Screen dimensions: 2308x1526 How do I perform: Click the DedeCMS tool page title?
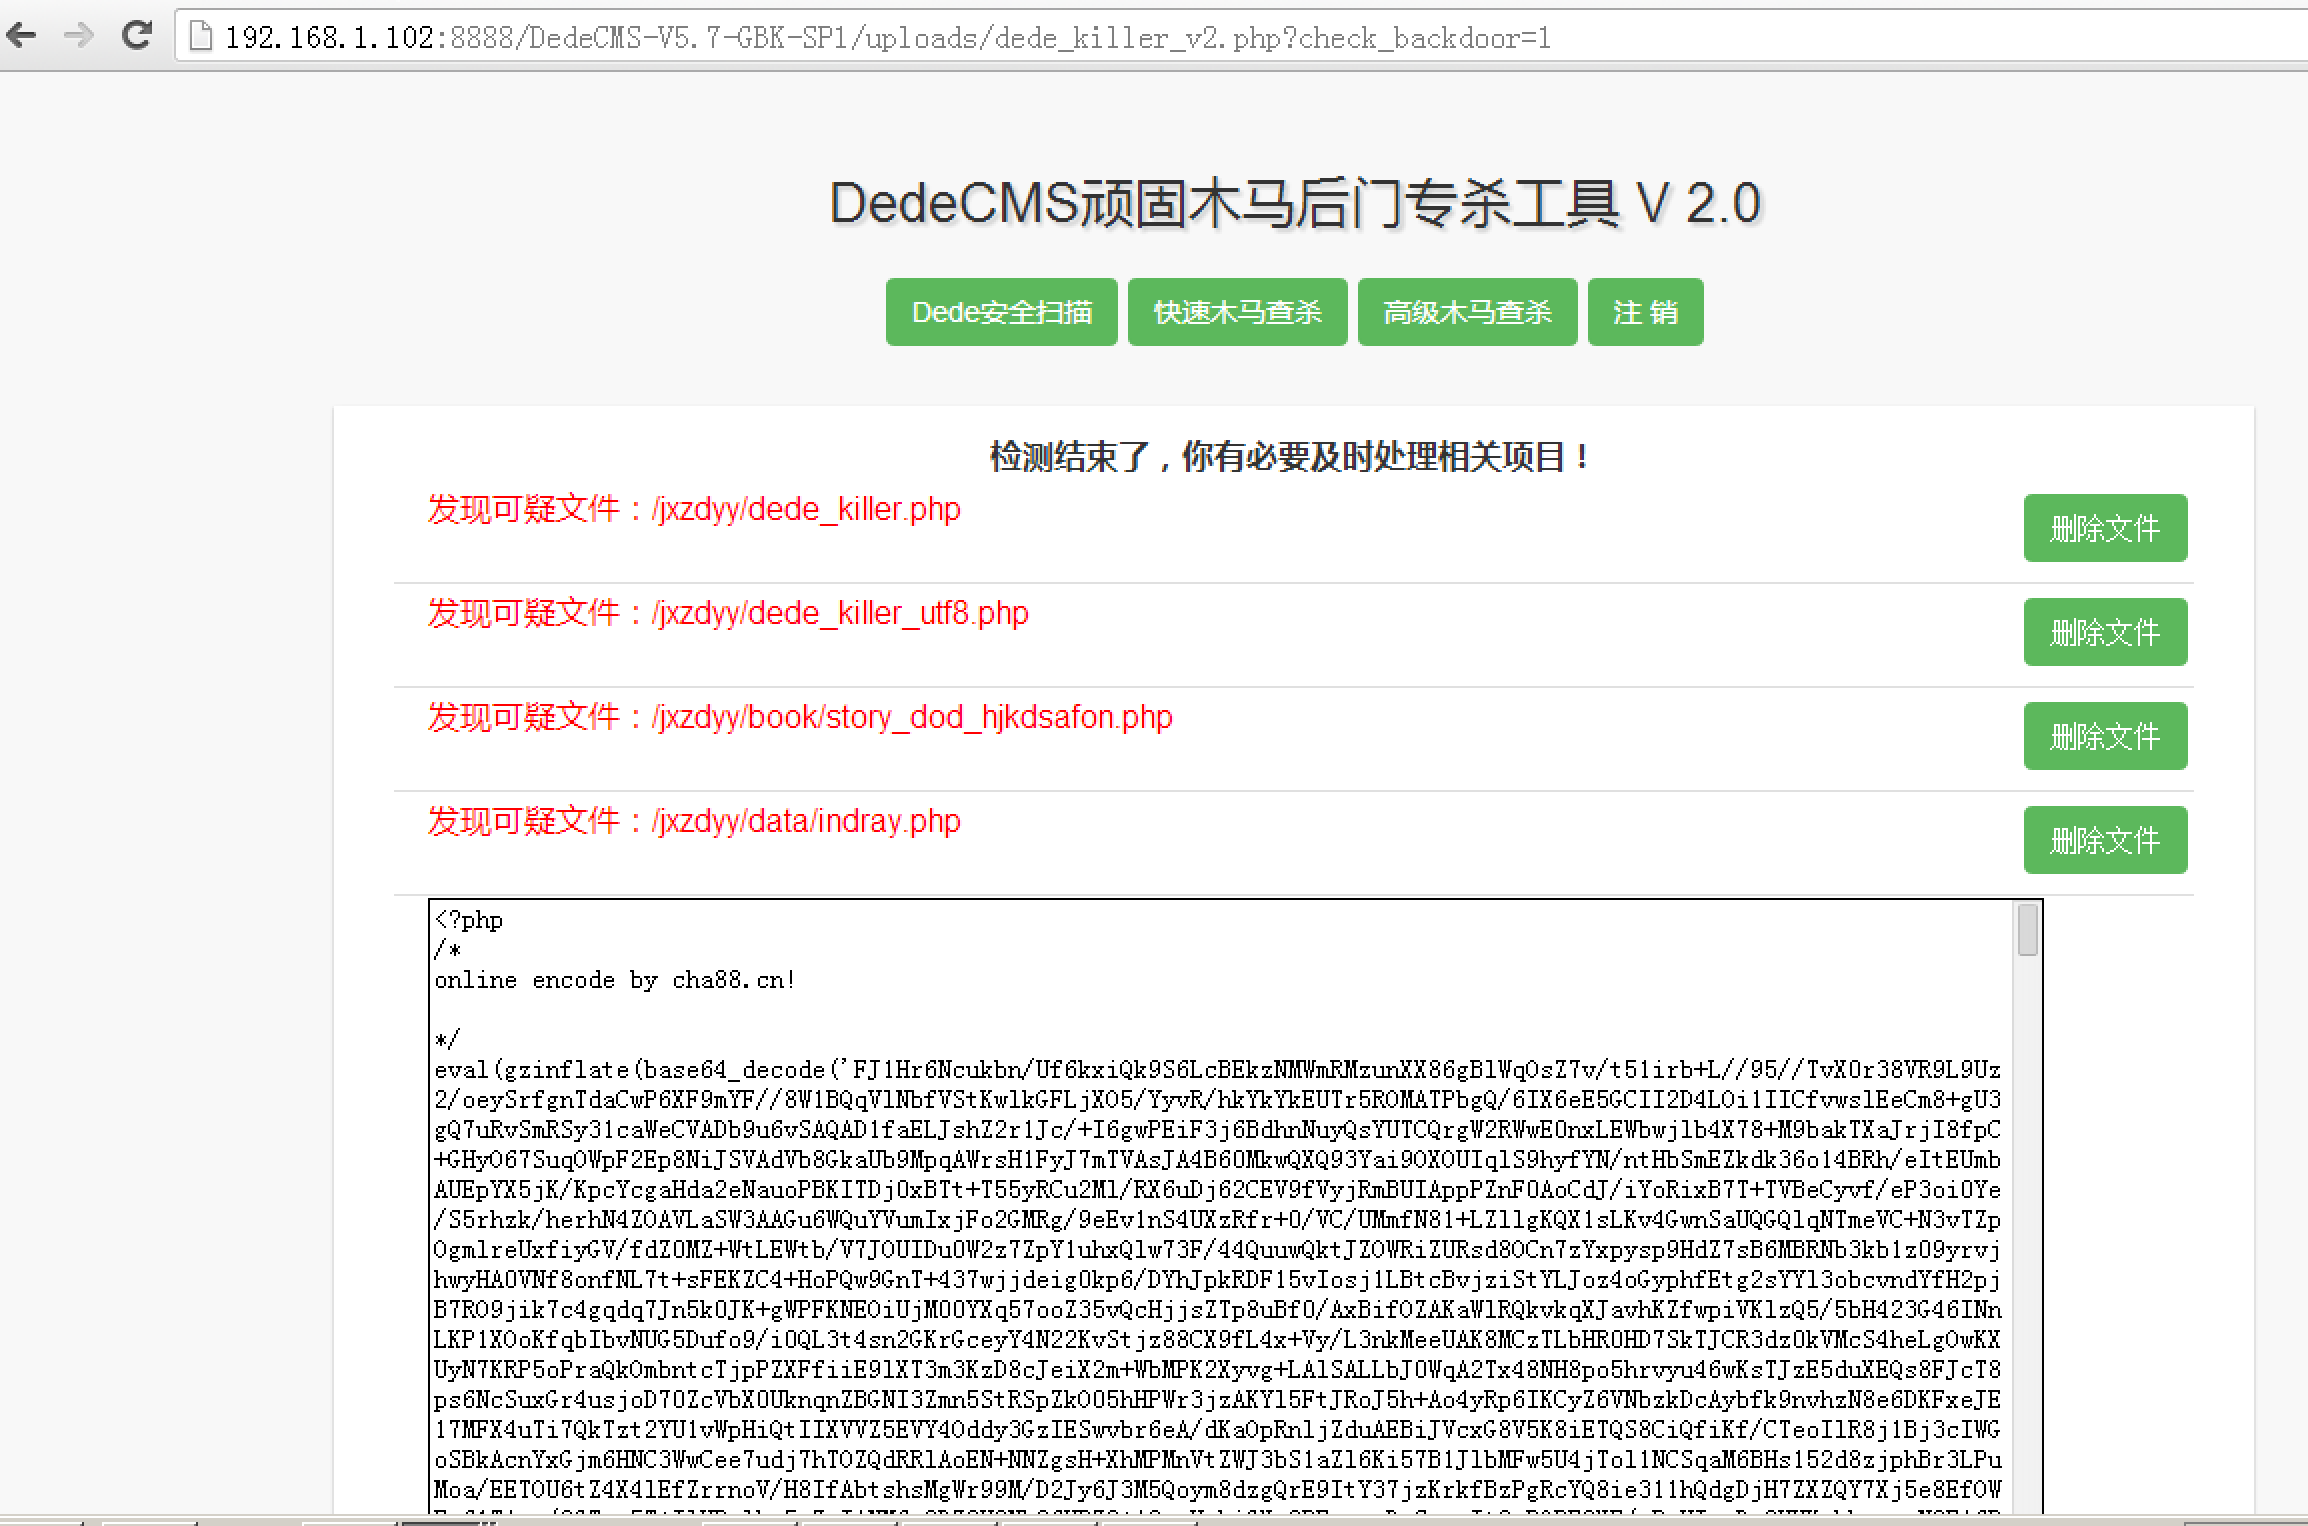pos(1294,204)
